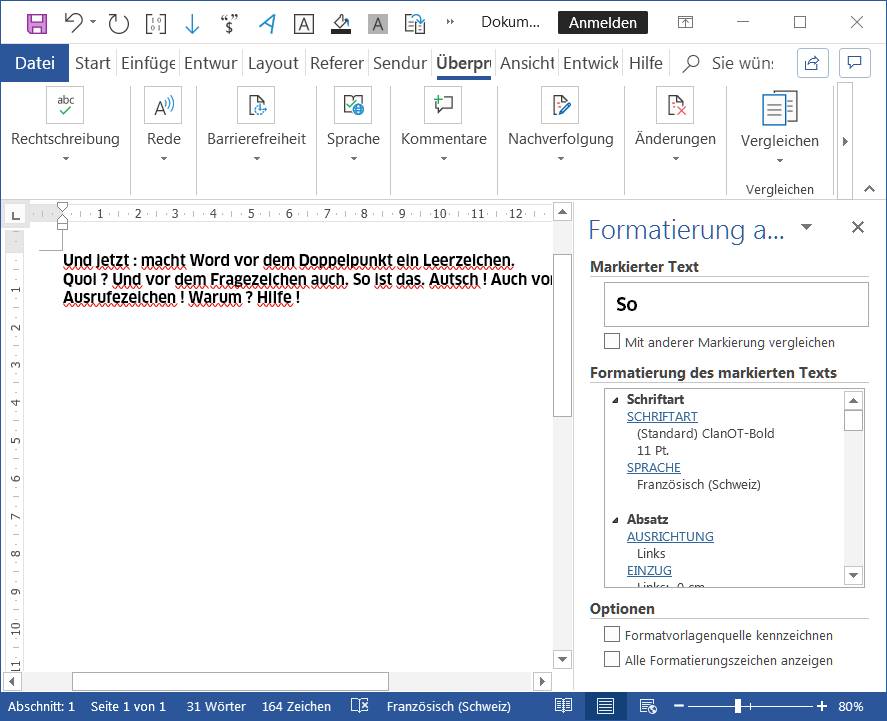The width and height of the screenshot is (887, 721).
Task: Click the document copy icon in quick access
Action: click(415, 24)
